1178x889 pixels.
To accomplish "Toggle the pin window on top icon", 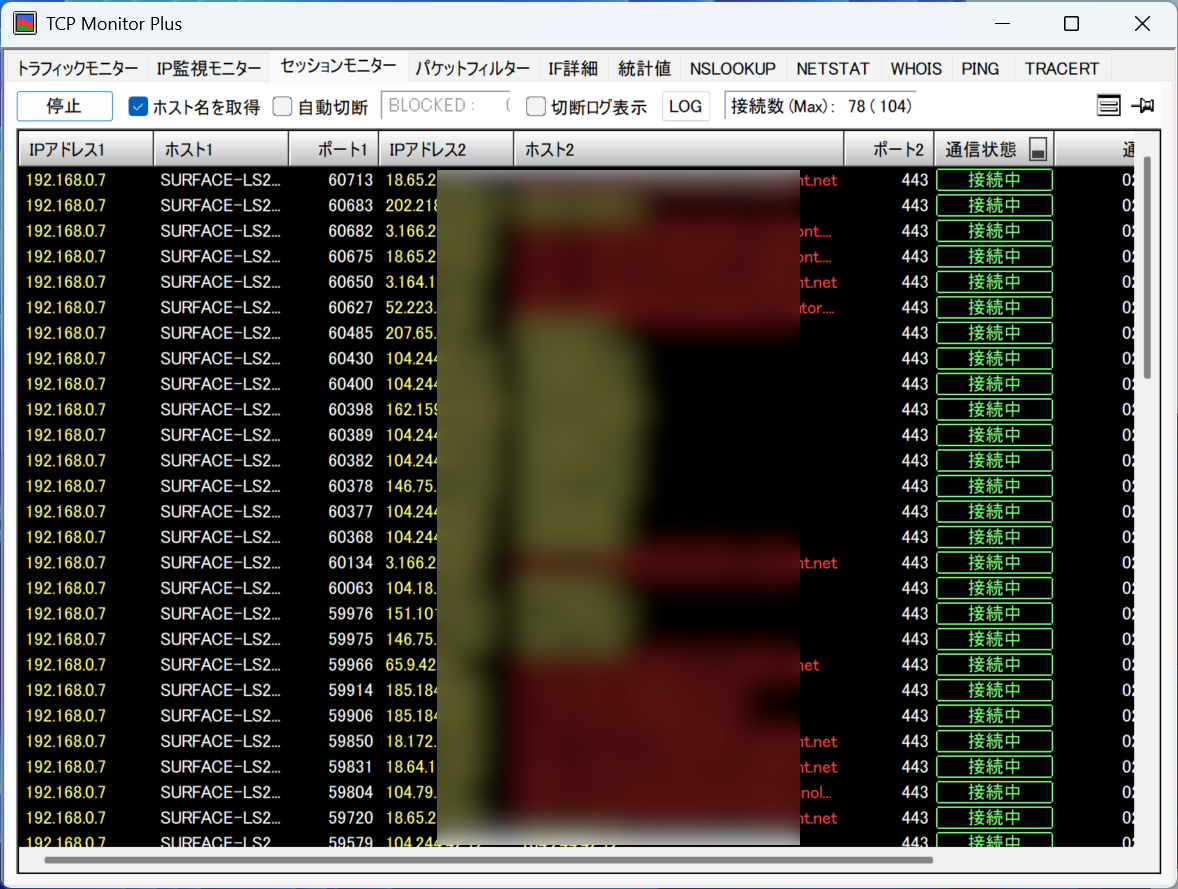I will (x=1143, y=106).
